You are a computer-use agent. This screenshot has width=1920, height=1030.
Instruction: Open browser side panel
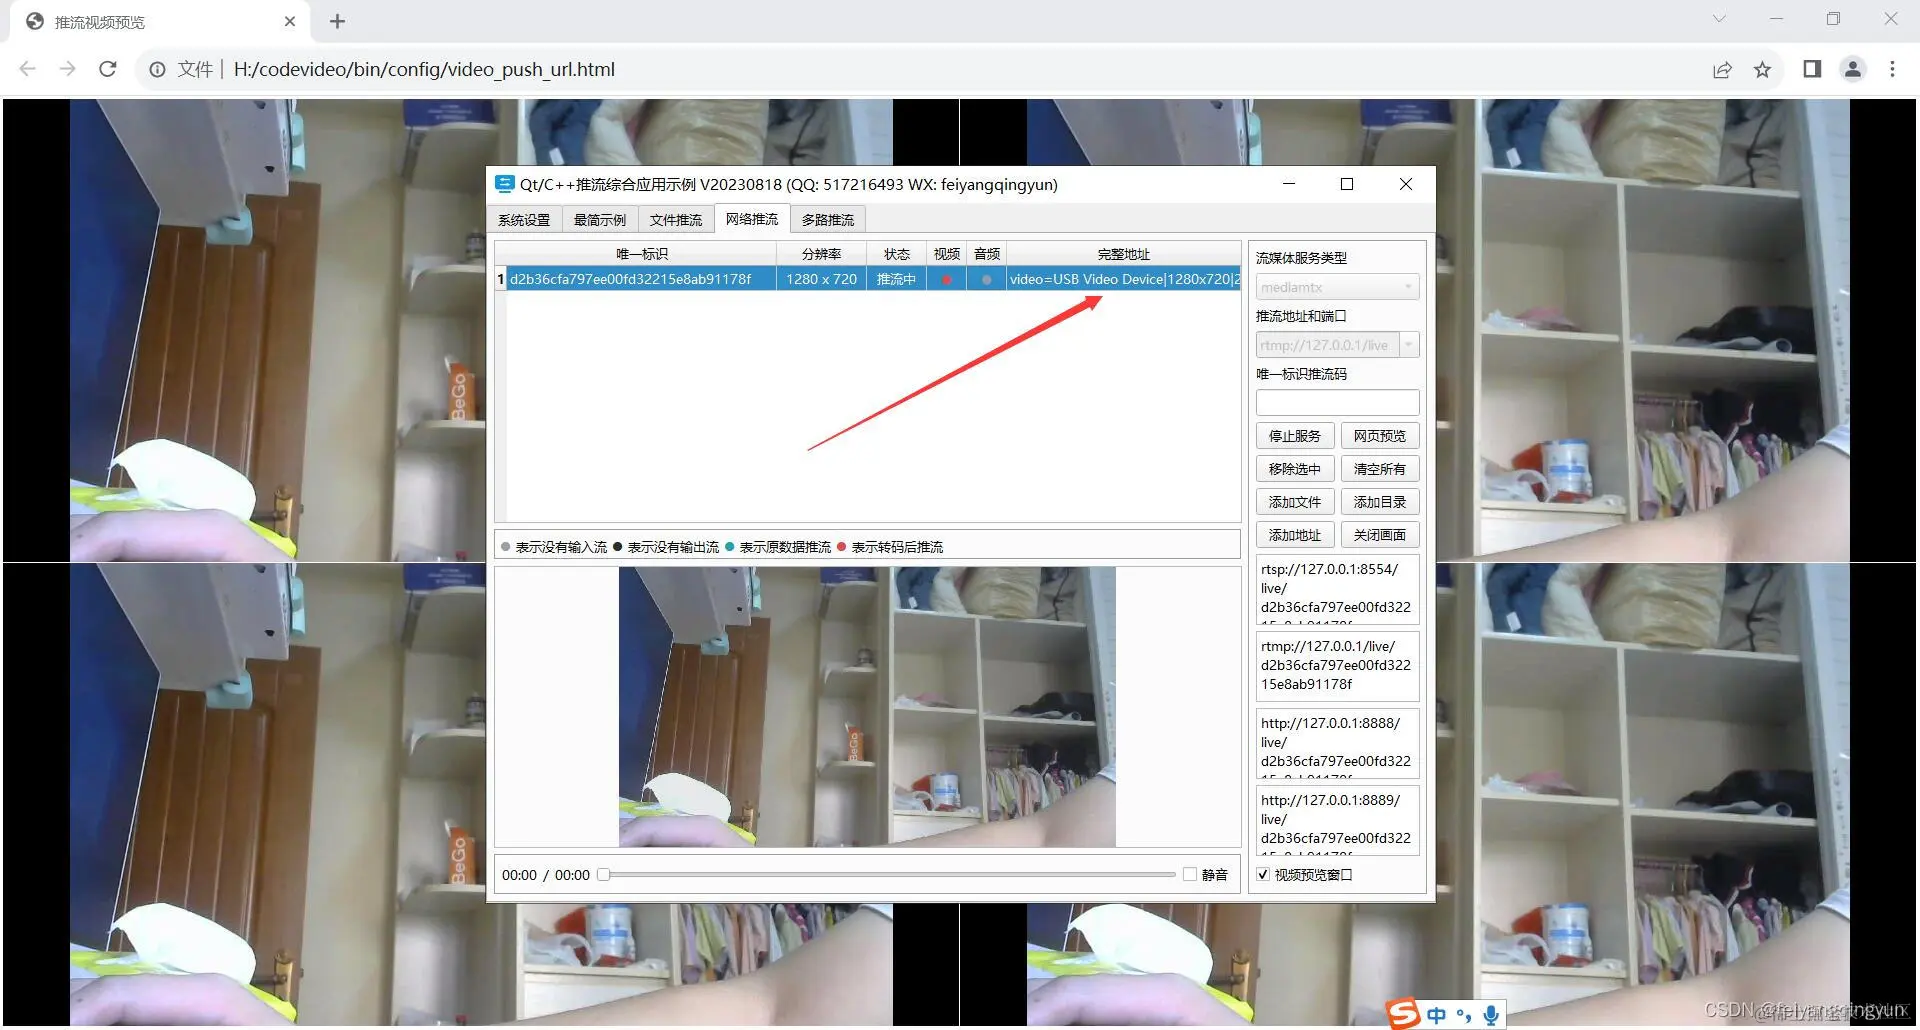click(1812, 69)
